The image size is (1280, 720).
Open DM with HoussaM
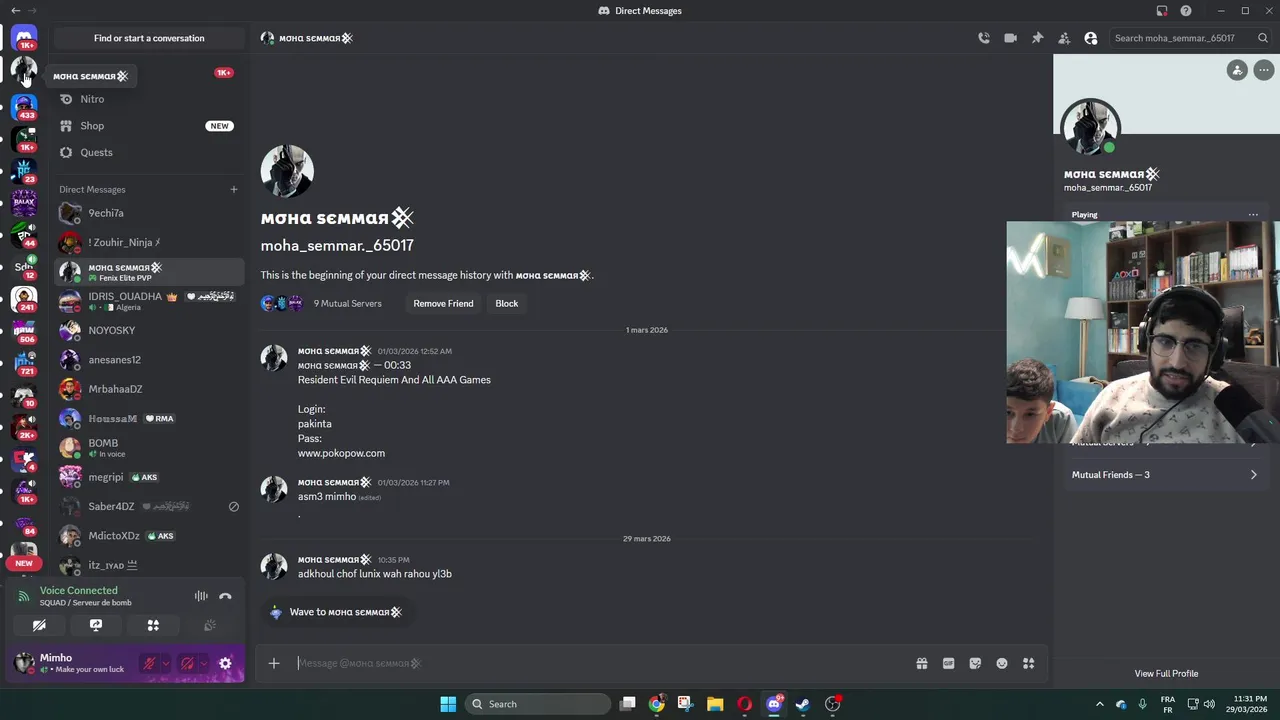pyautogui.click(x=149, y=418)
